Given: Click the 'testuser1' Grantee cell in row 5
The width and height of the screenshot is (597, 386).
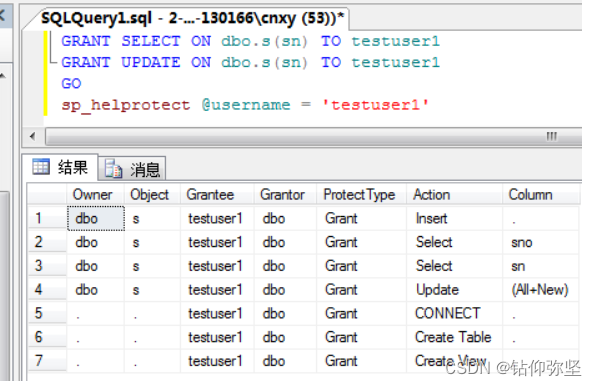Looking at the screenshot, I should click(x=217, y=313).
